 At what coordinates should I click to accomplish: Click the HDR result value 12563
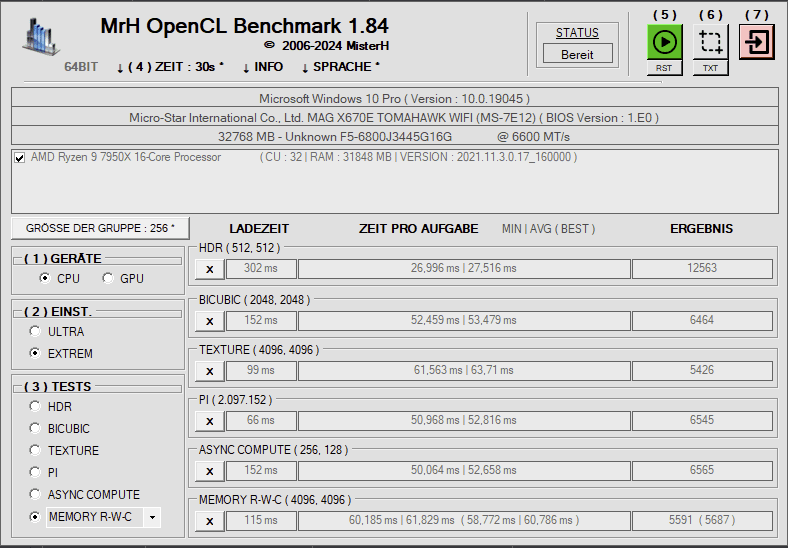[x=702, y=268]
